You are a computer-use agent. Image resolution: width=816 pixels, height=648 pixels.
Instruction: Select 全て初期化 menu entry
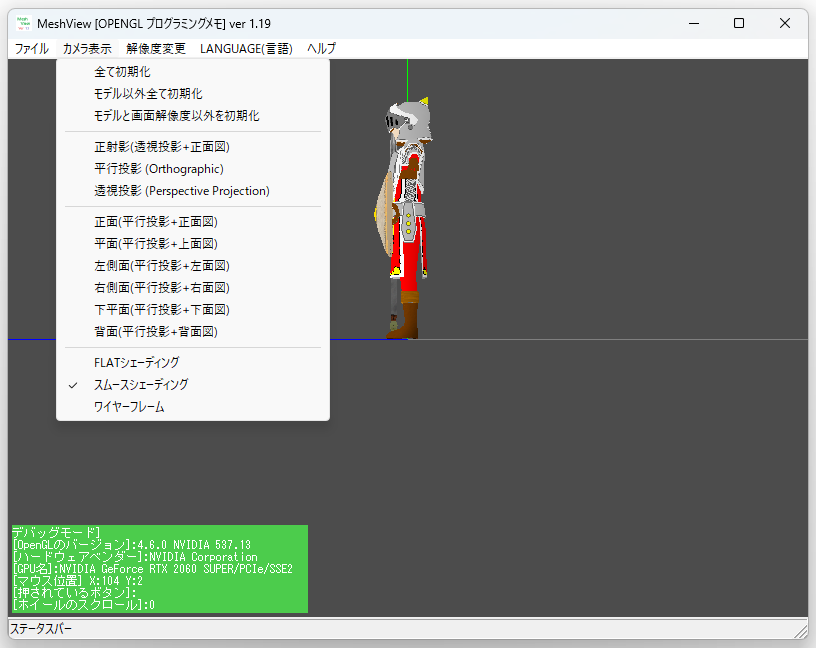point(193,72)
